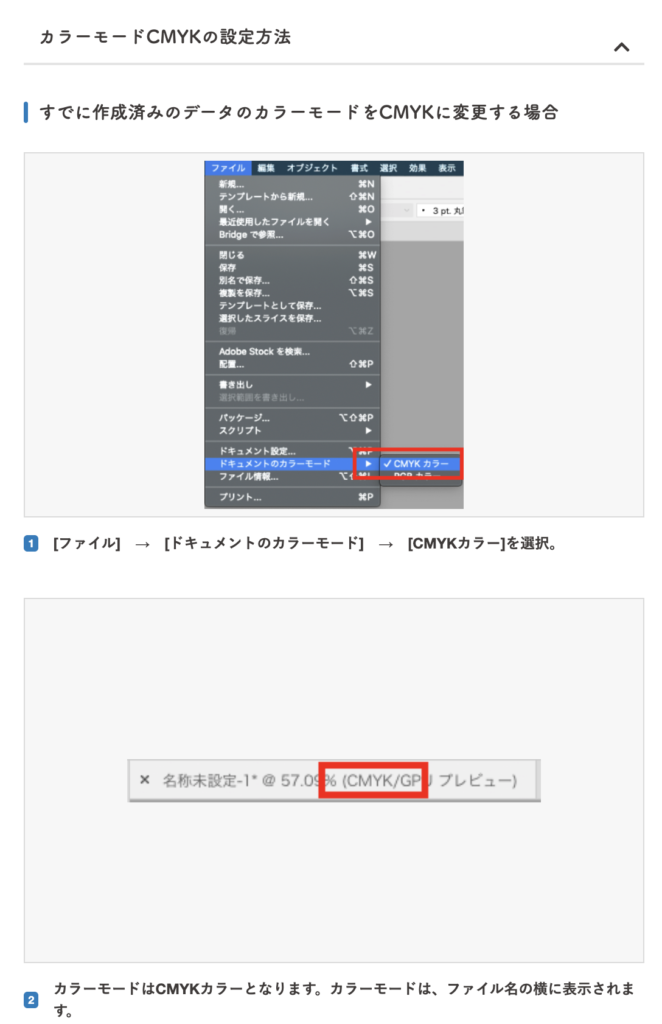Click Adobe Stock を検索... entry
Image resolution: width=662 pixels, height=1024 pixels.
pos(264,352)
